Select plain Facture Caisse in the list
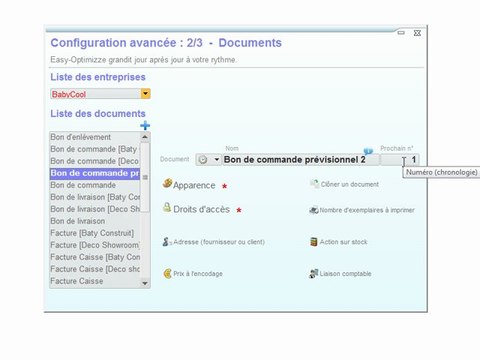480x360 pixels. 95,281
